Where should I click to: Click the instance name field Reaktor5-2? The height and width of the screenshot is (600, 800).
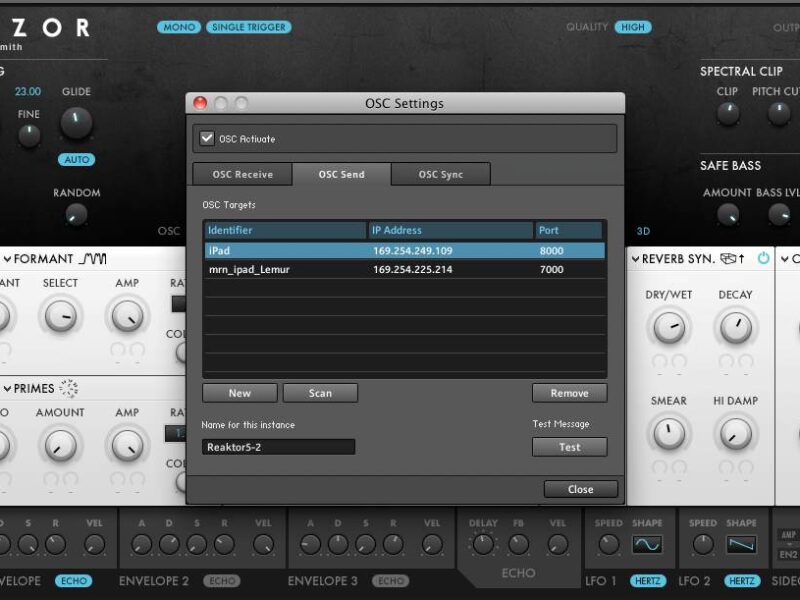pos(278,447)
